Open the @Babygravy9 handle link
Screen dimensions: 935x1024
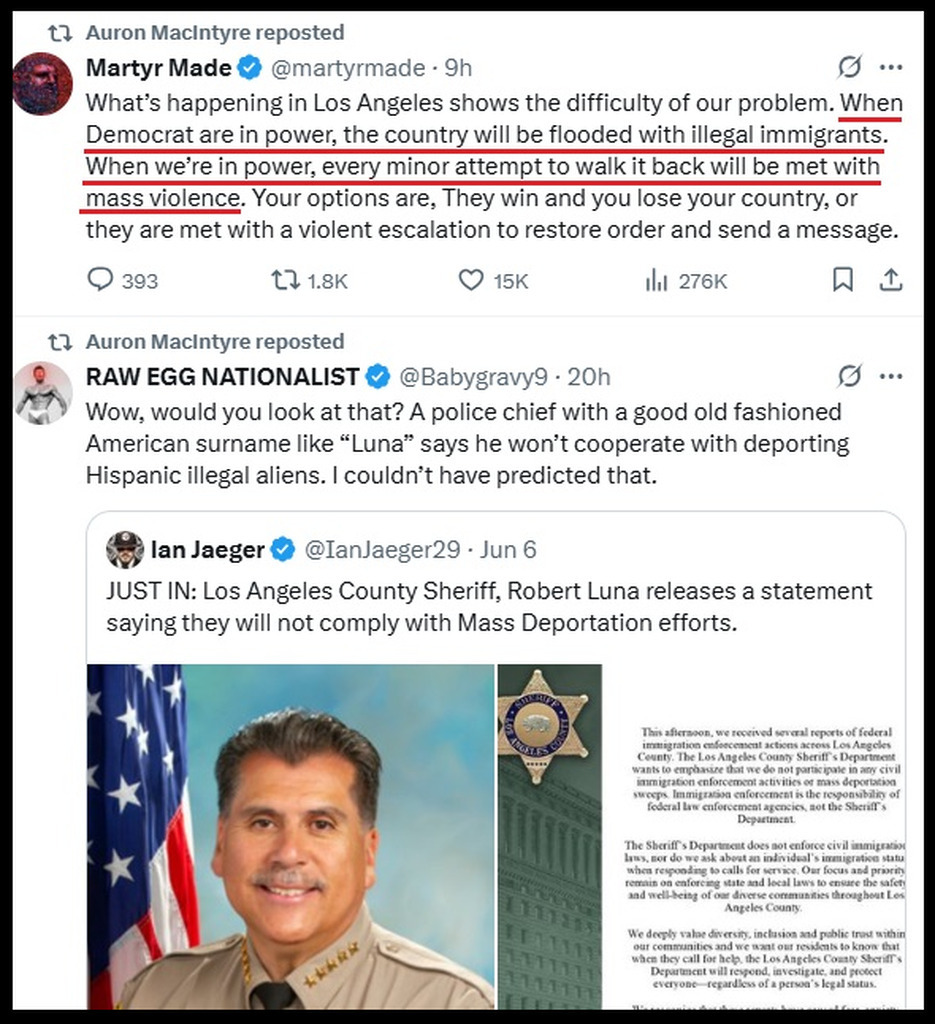tap(473, 377)
